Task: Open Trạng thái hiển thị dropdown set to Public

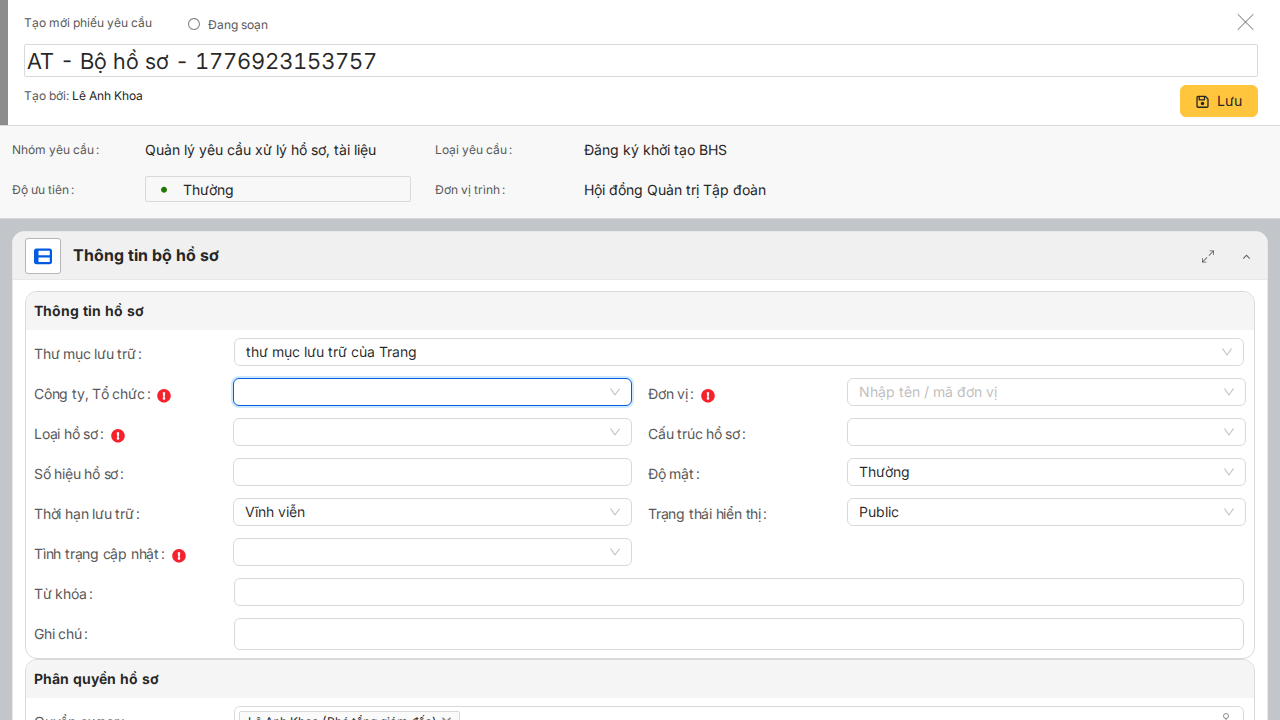Action: [1045, 512]
